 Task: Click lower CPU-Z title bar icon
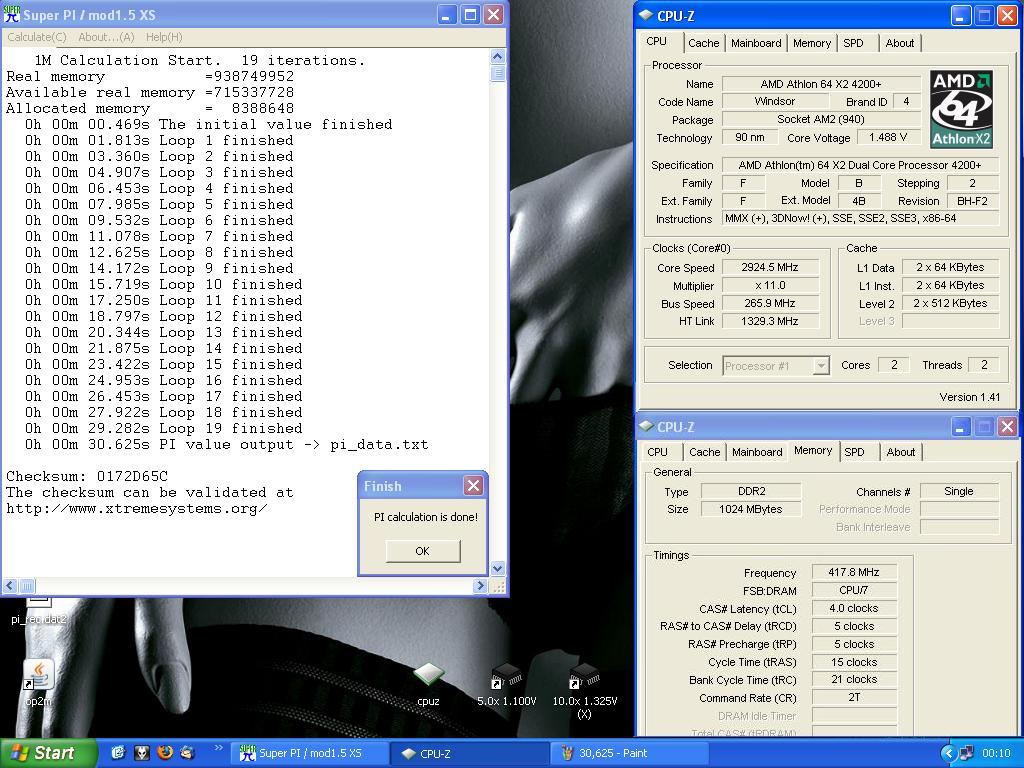[646, 426]
